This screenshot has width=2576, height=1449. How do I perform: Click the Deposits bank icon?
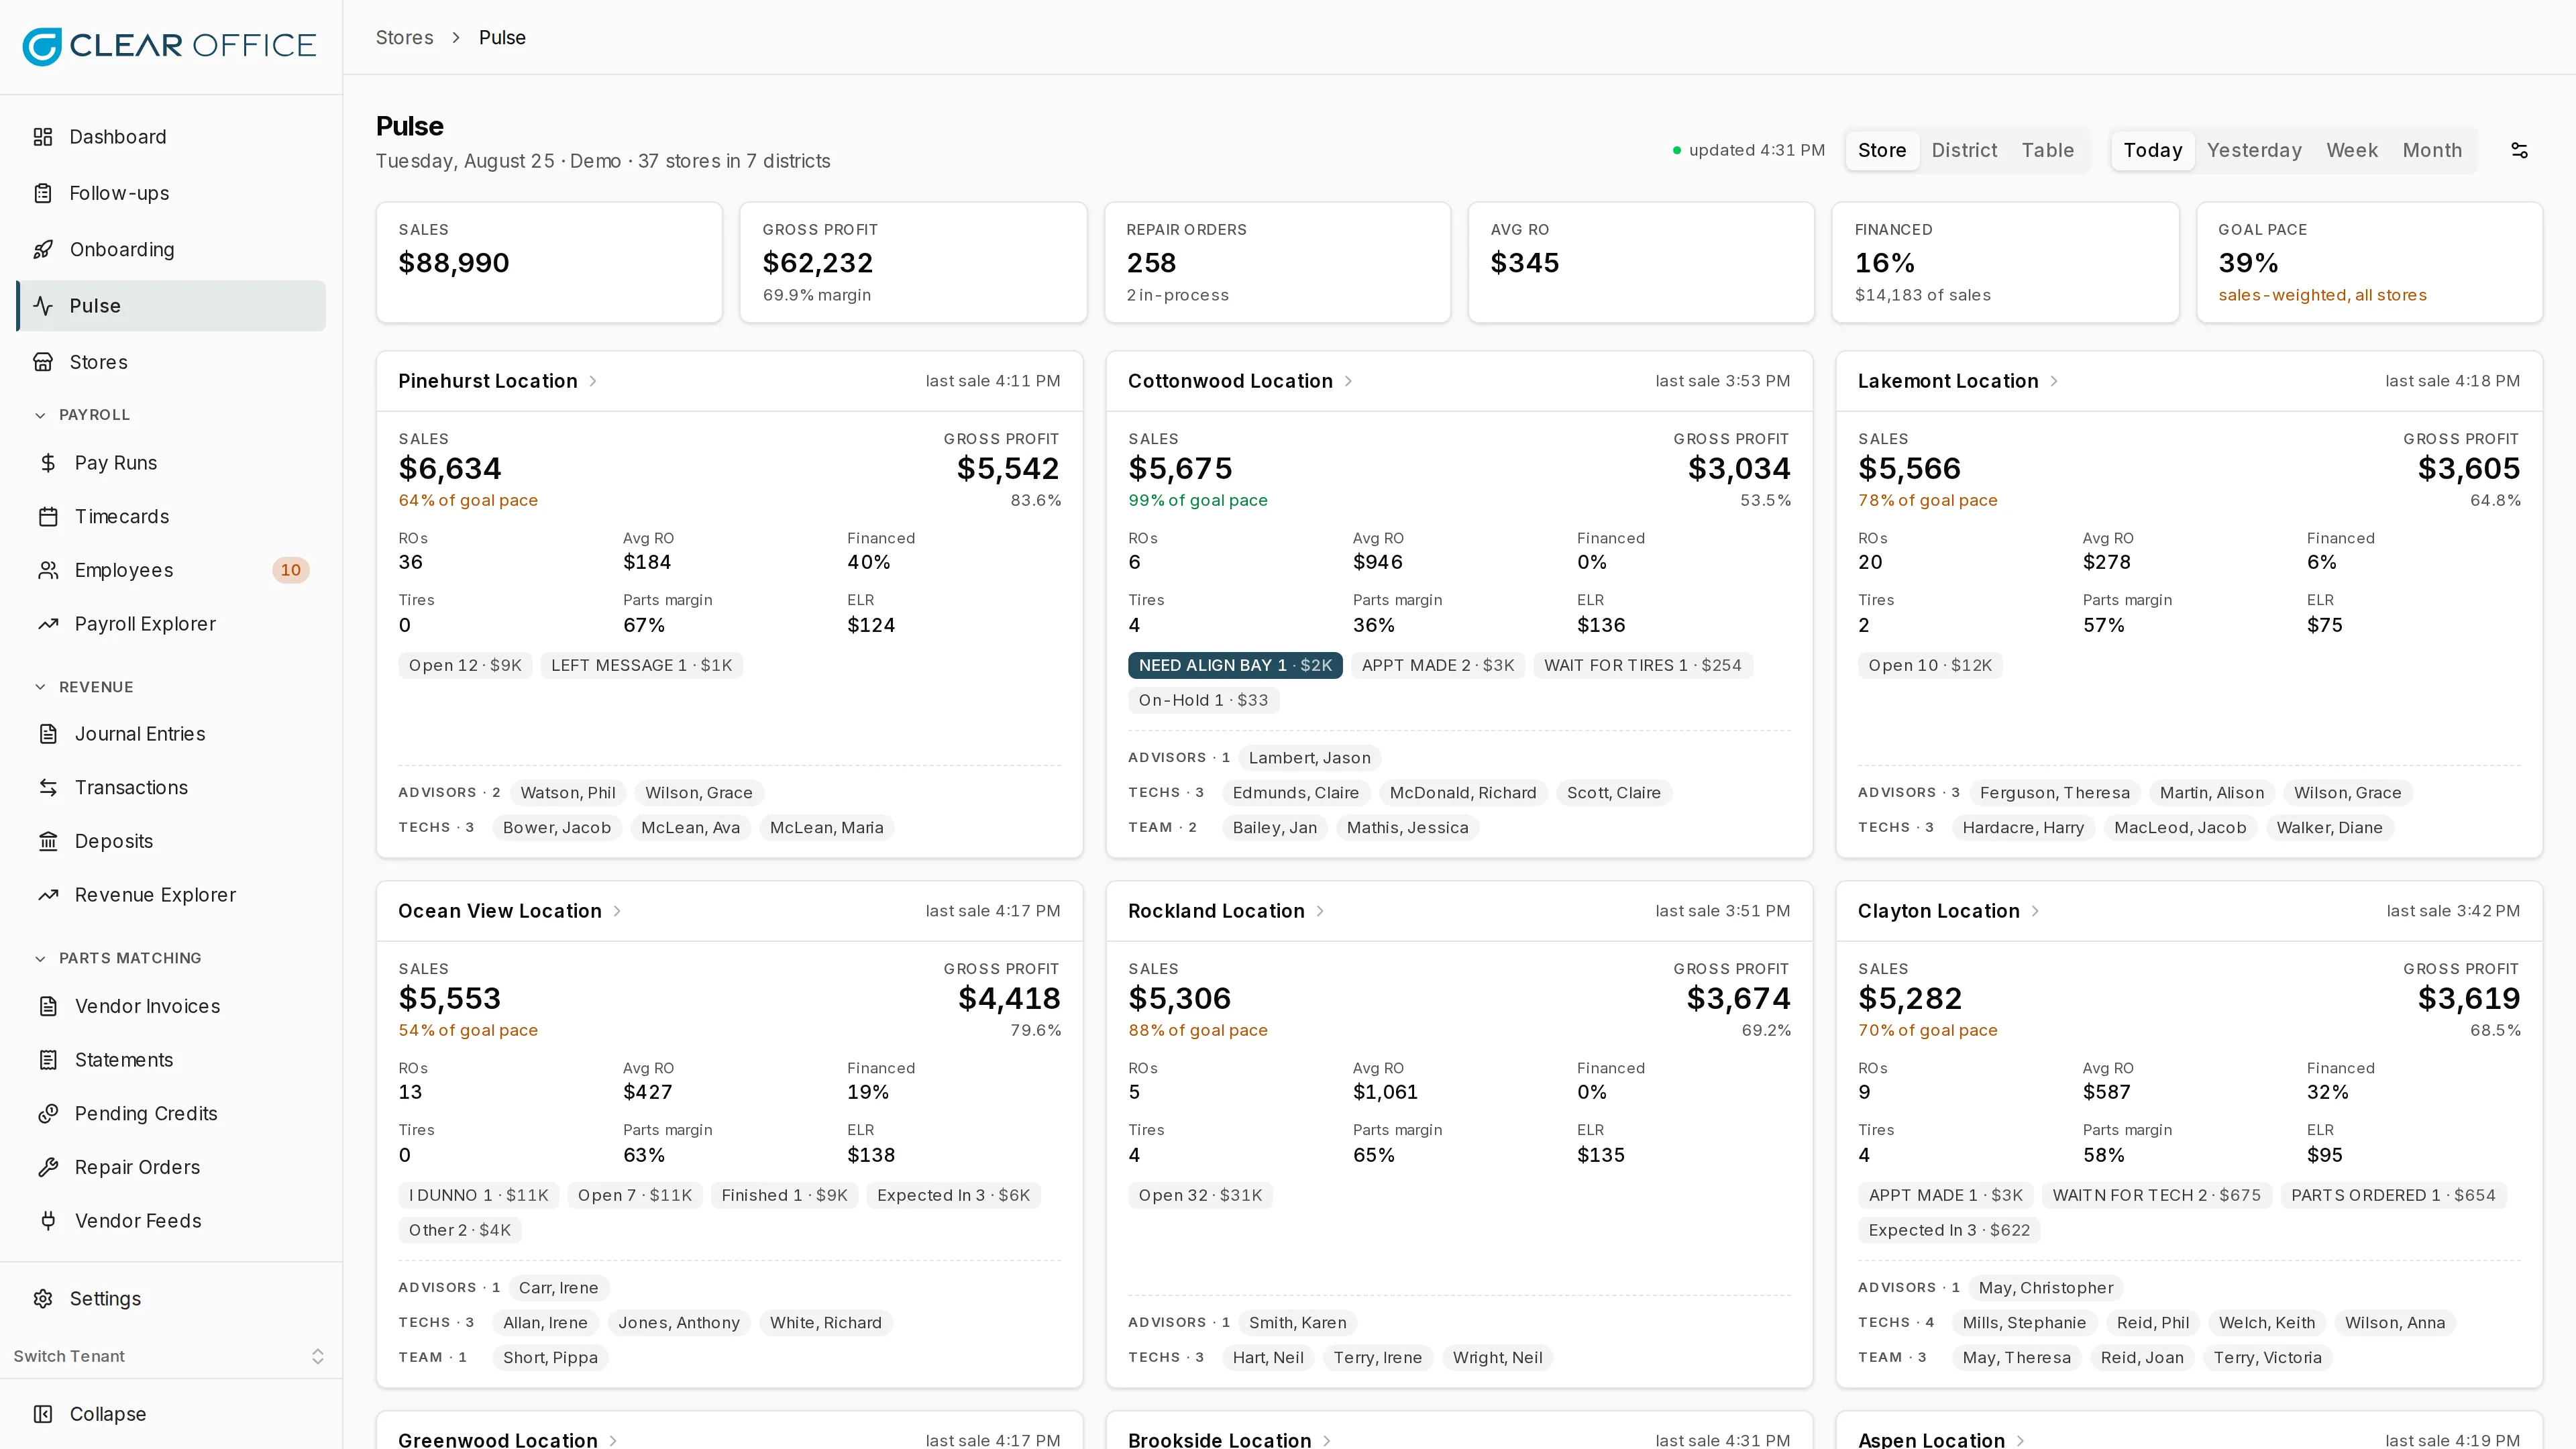pos(48,841)
